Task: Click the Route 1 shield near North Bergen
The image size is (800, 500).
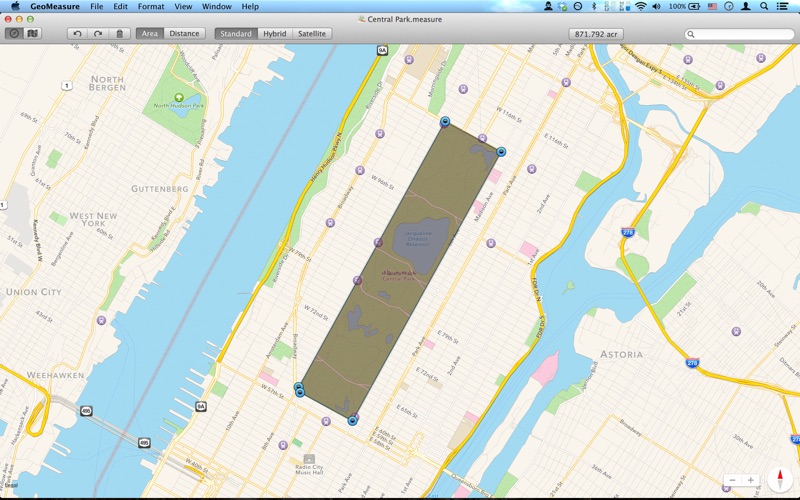Action: (x=66, y=86)
